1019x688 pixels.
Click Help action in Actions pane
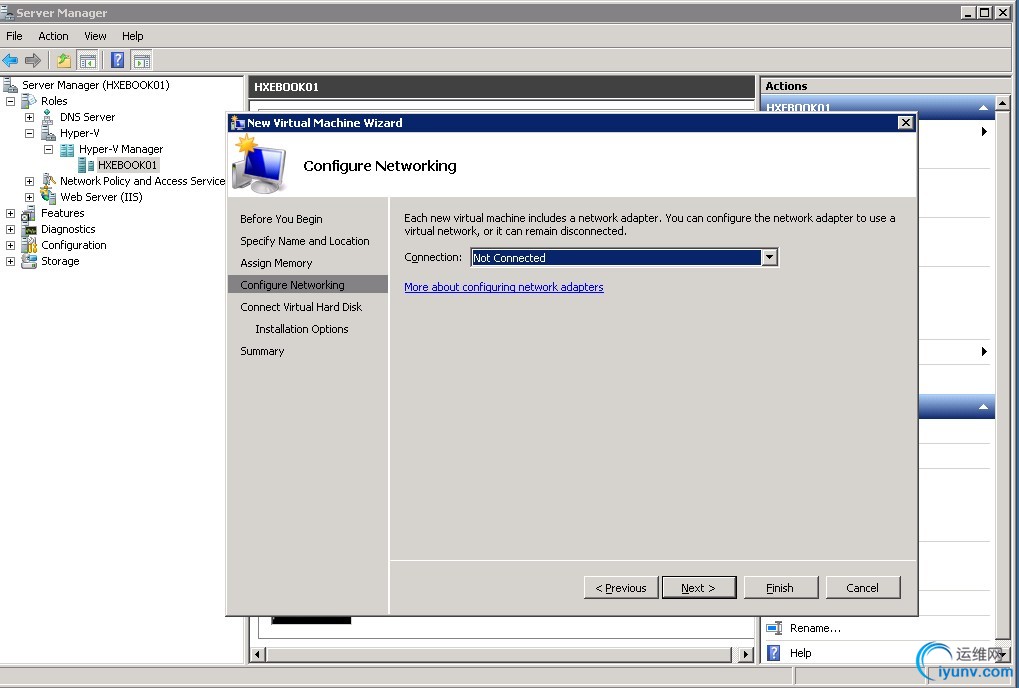click(x=800, y=653)
